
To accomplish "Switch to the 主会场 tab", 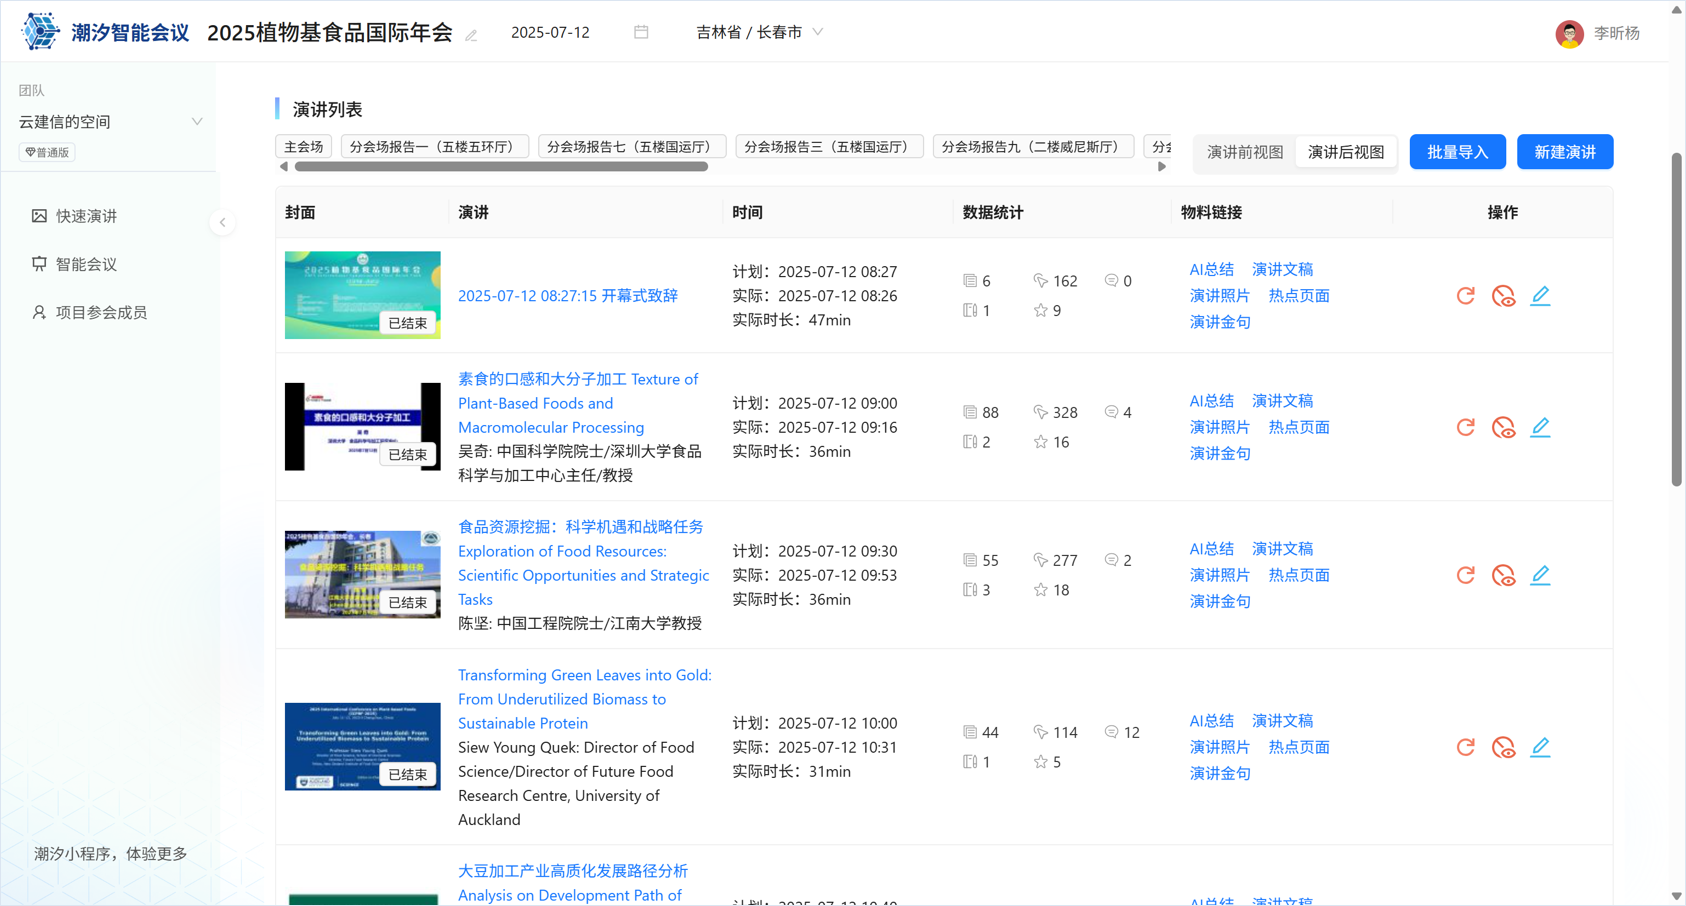I will tap(303, 145).
